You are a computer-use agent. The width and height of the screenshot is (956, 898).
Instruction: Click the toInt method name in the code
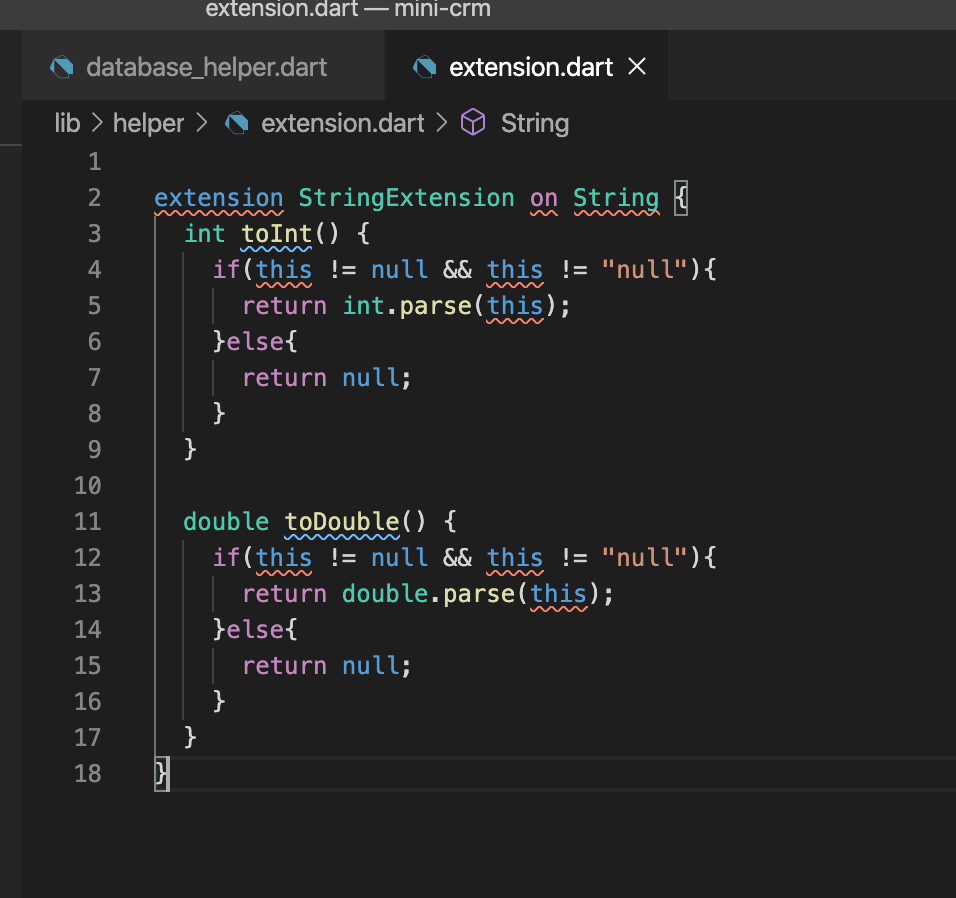click(277, 233)
